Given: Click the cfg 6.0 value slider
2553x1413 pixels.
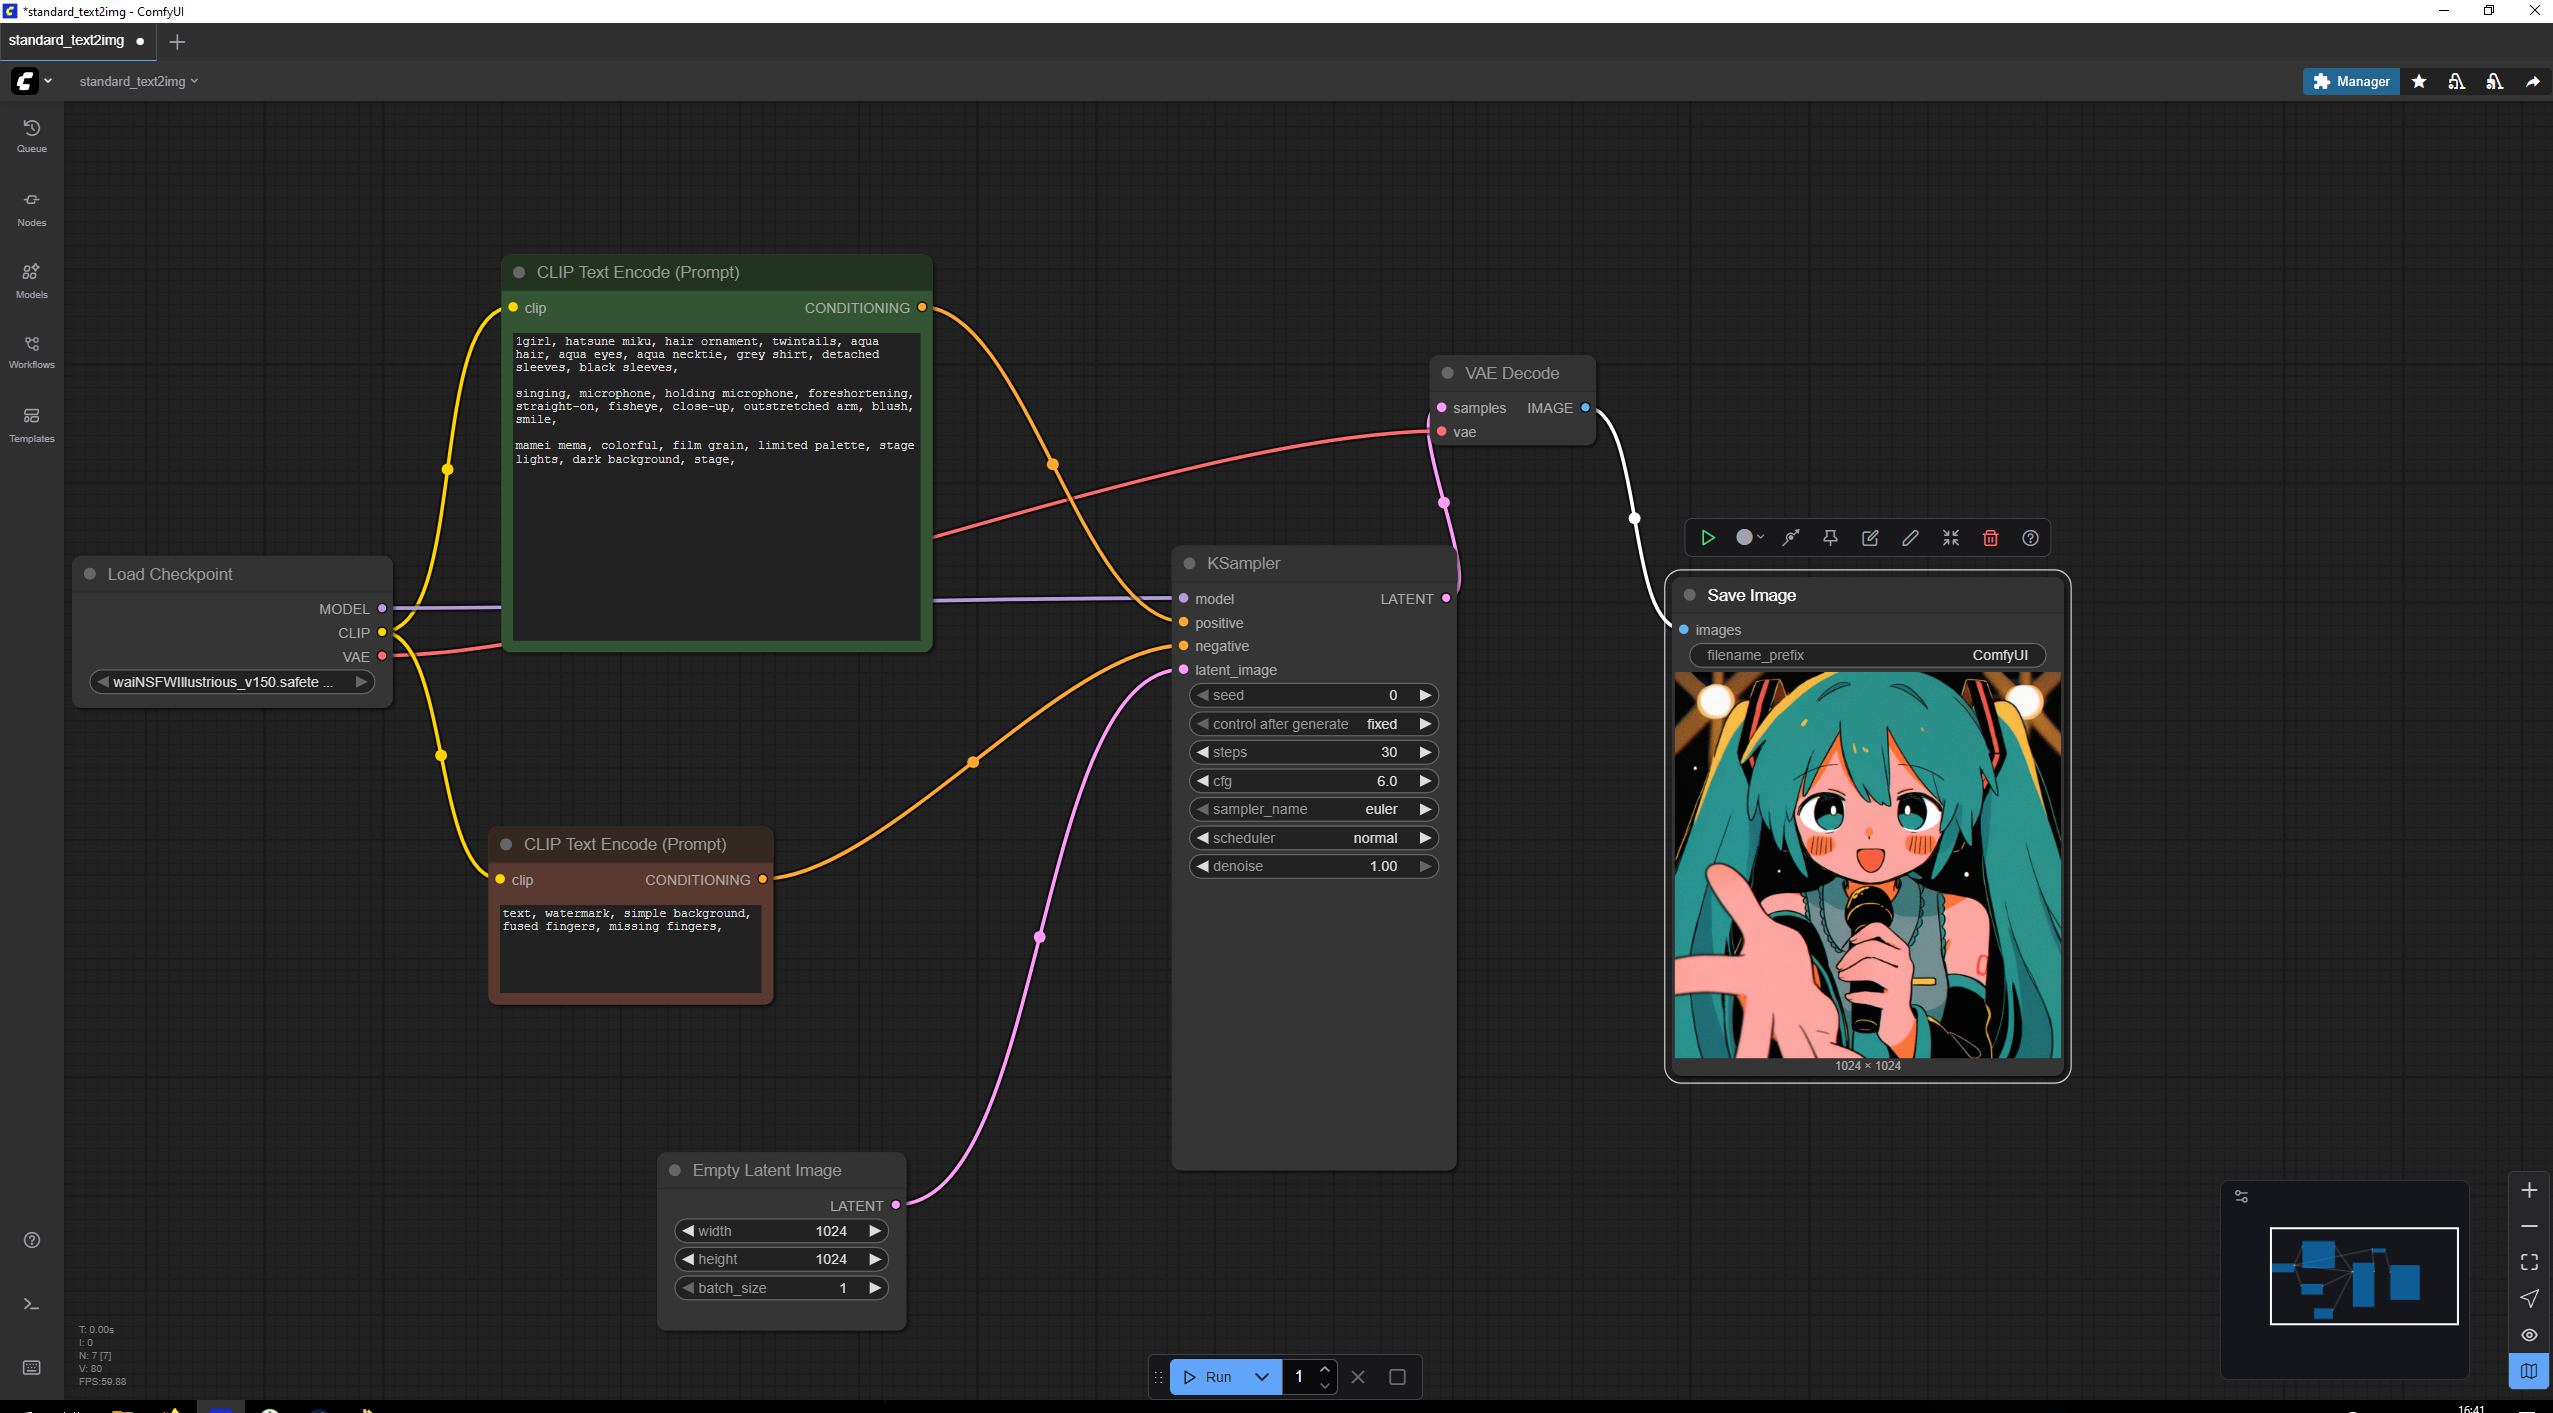Looking at the screenshot, I should point(1313,781).
